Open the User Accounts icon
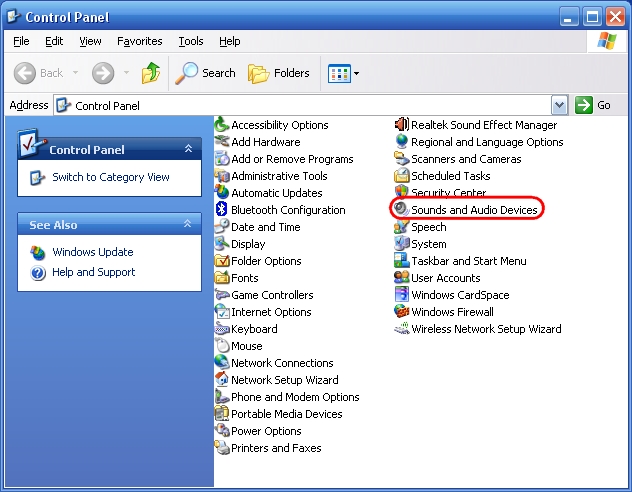 coord(401,278)
